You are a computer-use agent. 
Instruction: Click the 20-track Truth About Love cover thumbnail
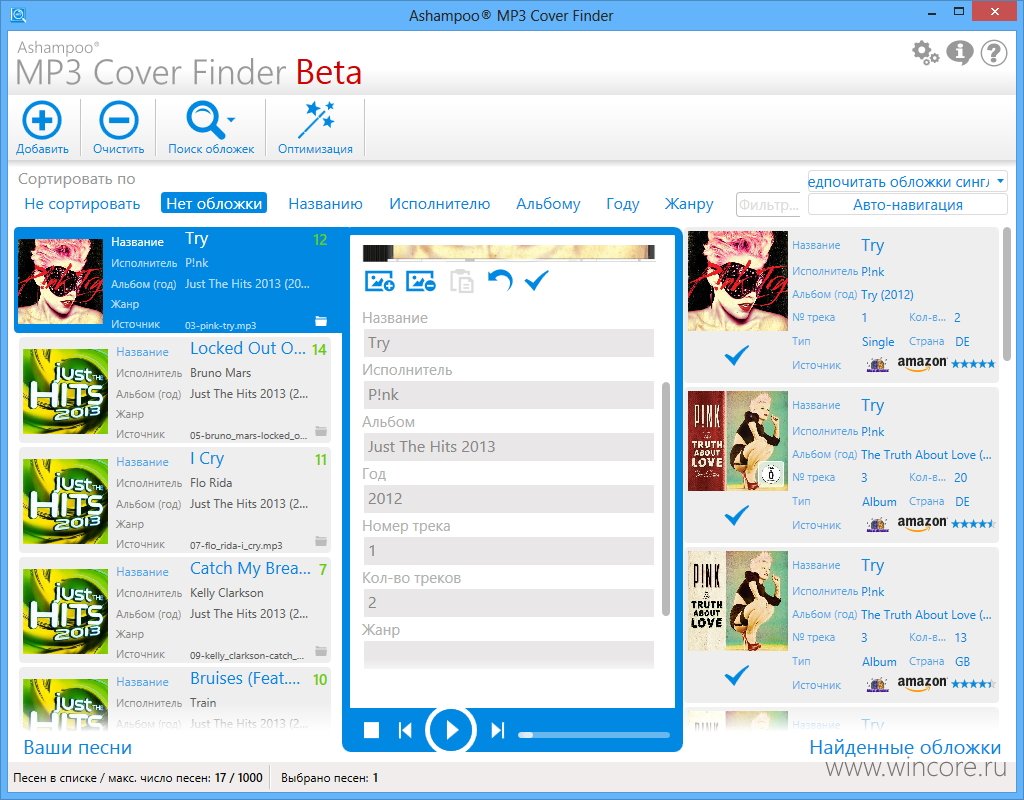738,441
